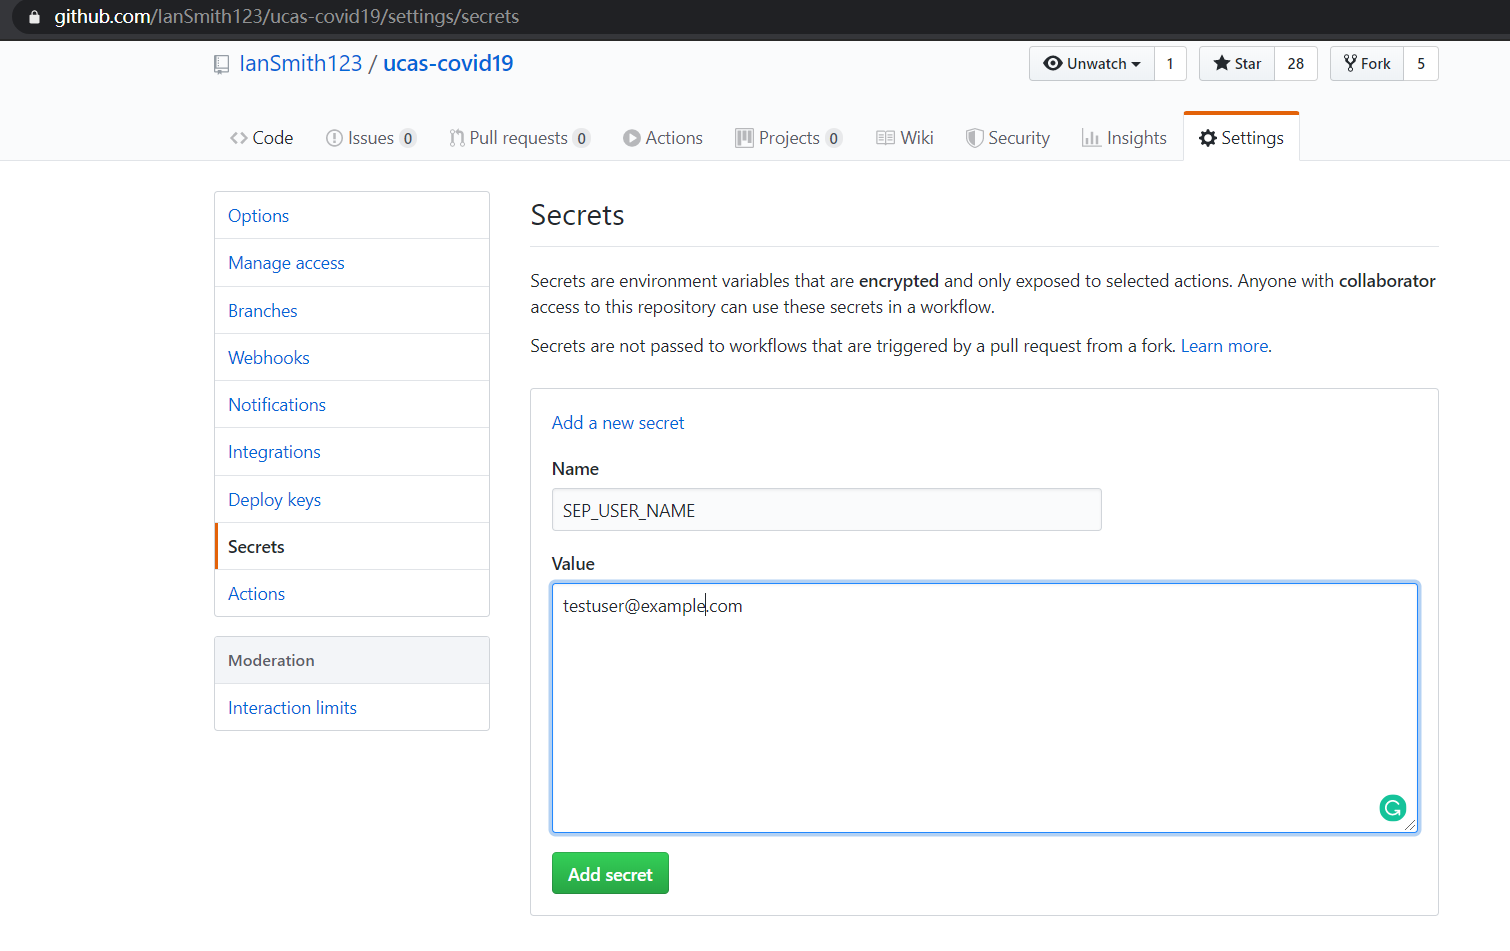The height and width of the screenshot is (951, 1510).
Task: Open Manage access settings
Action: (x=352, y=263)
